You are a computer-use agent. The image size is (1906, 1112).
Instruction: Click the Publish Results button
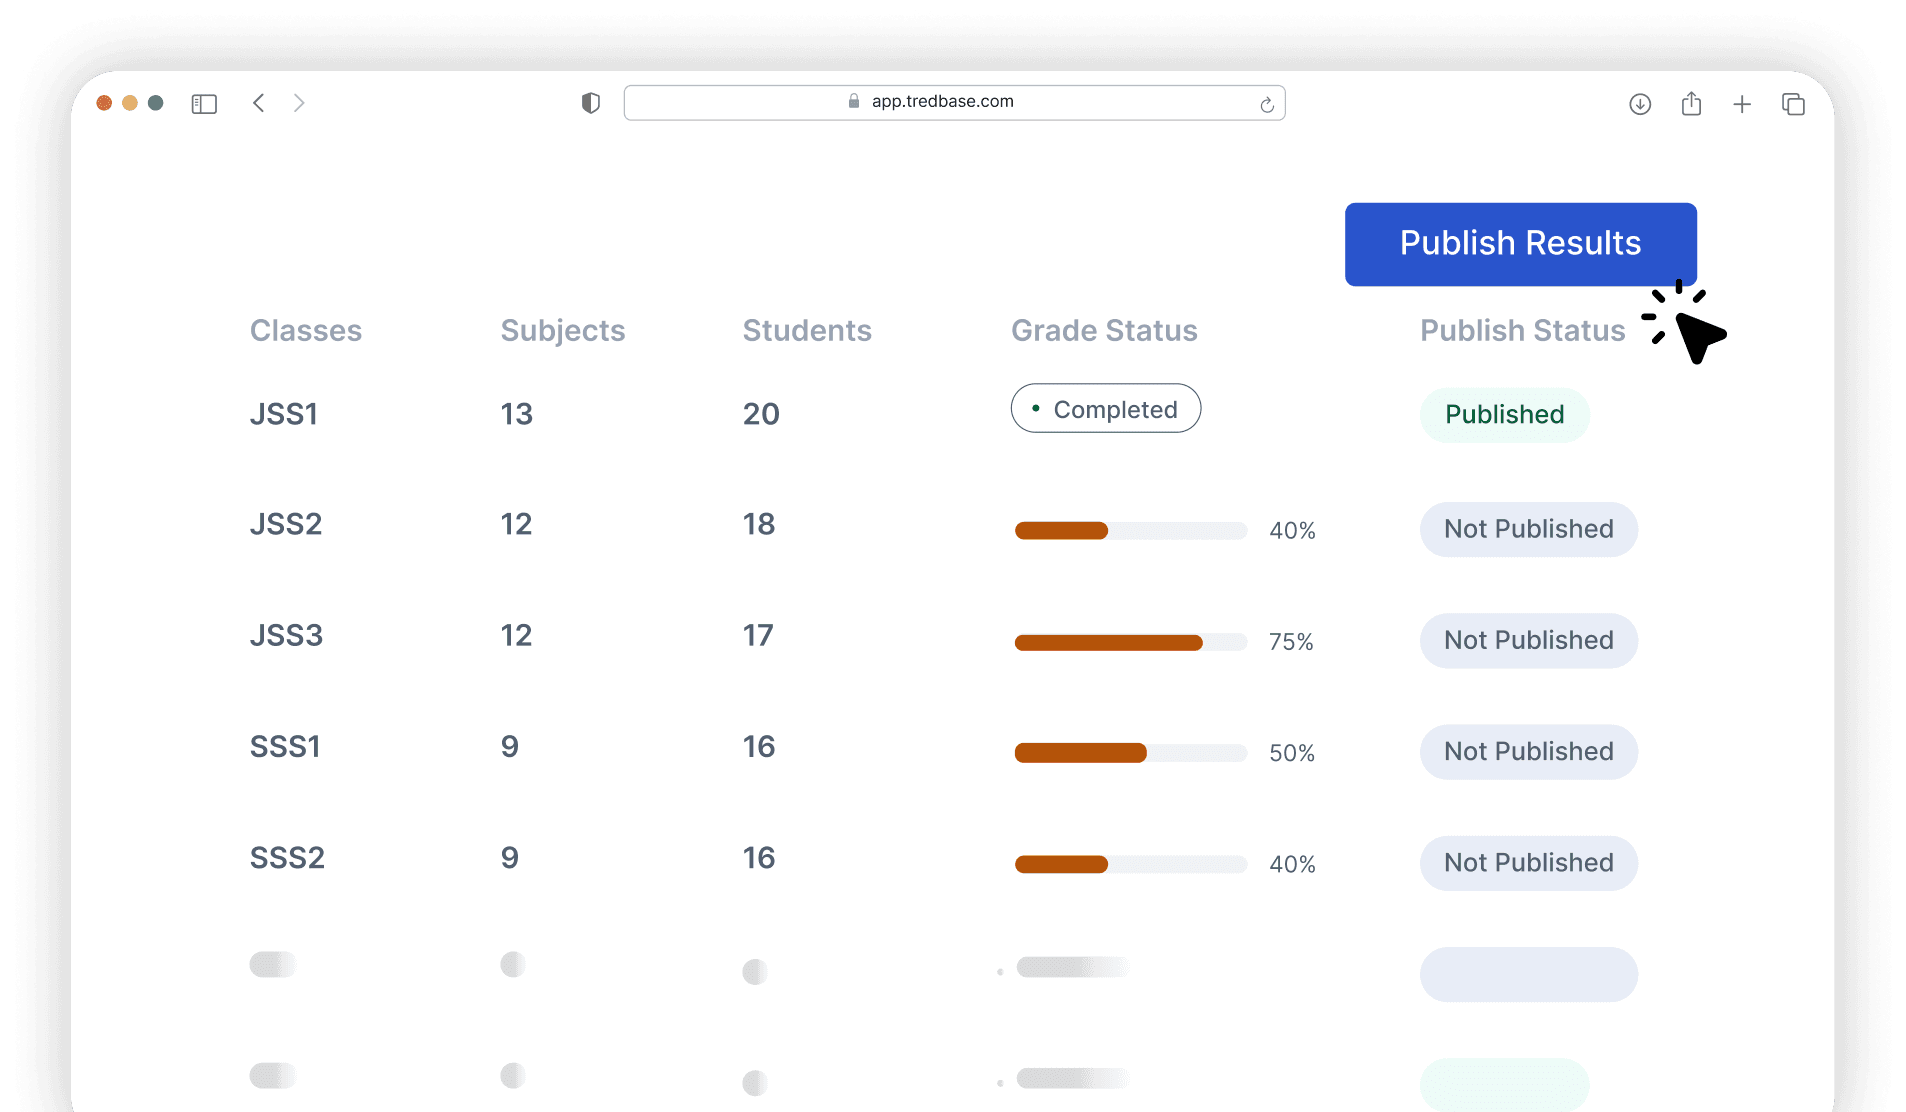pos(1520,244)
